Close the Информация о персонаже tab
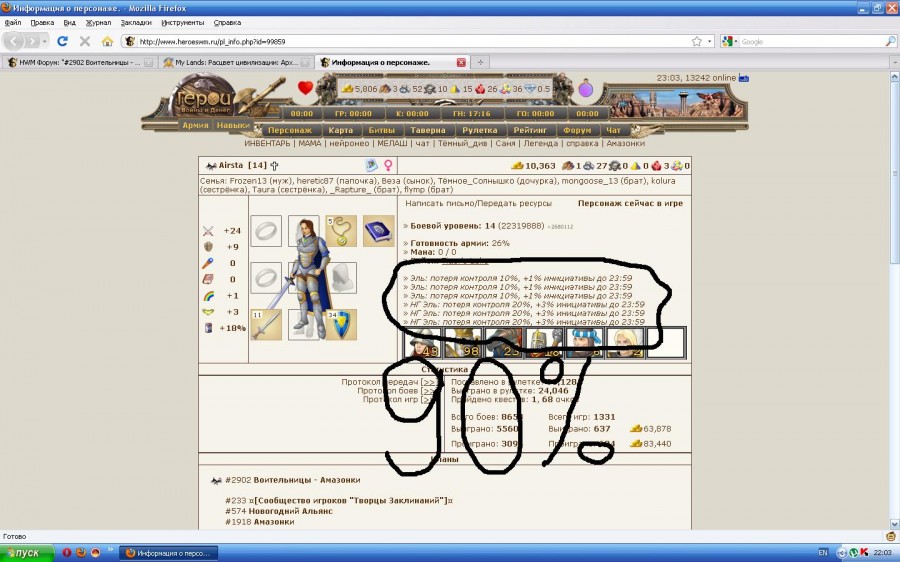This screenshot has height=562, width=900. (x=461, y=62)
